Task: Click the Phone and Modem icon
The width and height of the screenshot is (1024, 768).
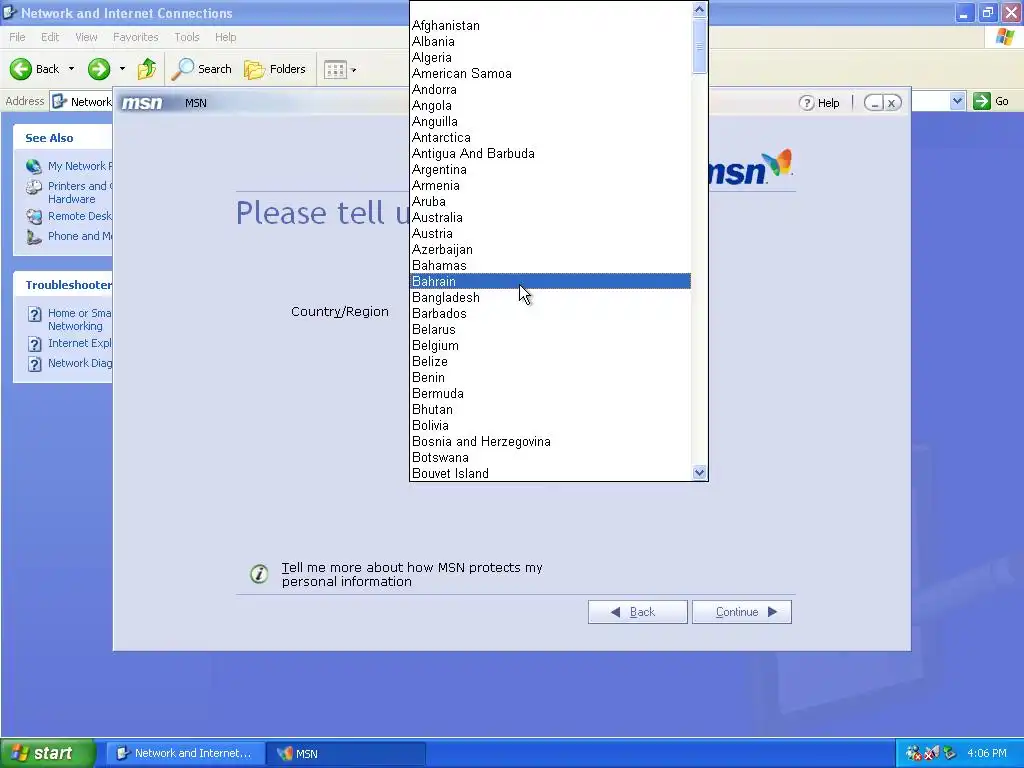Action: point(34,236)
